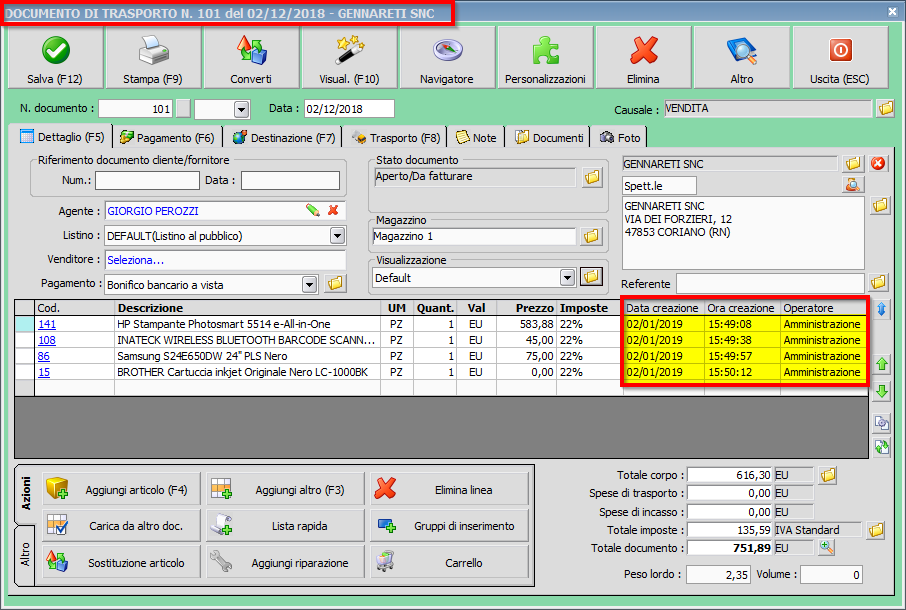
Task: Click the Aggiungi articolo (F4) button
Action: [121, 490]
